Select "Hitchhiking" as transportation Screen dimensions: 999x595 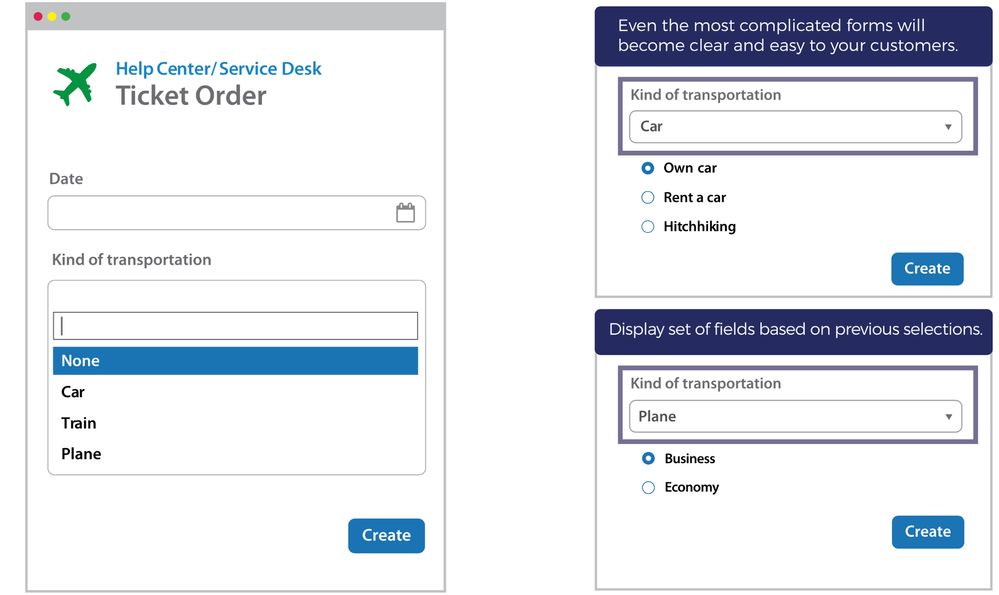pos(648,226)
